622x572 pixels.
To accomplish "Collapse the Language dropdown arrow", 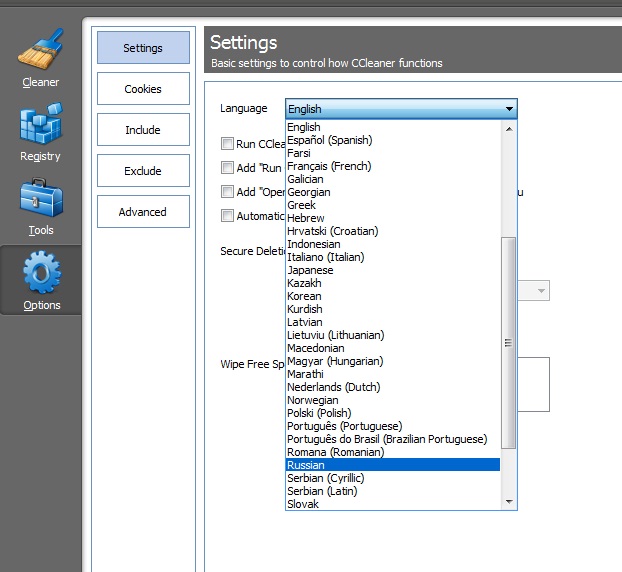I will point(509,109).
